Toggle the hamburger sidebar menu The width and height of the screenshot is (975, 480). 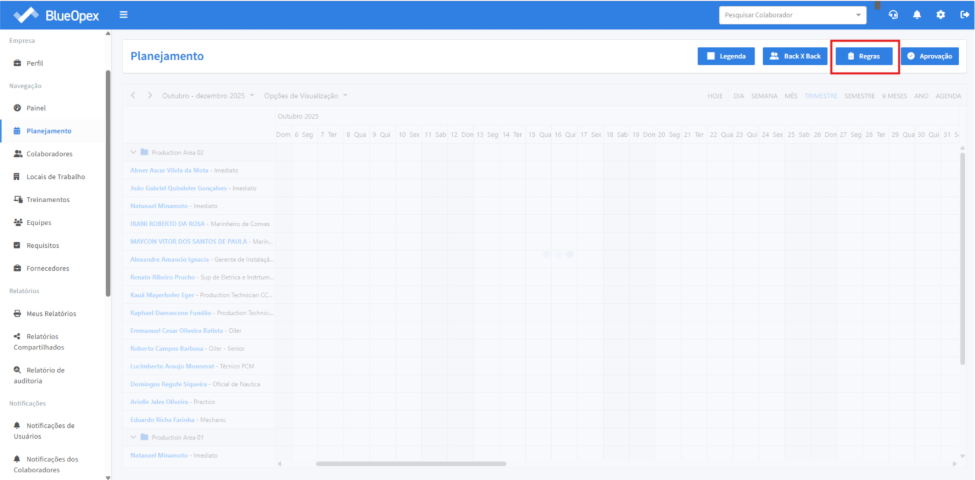pos(124,14)
